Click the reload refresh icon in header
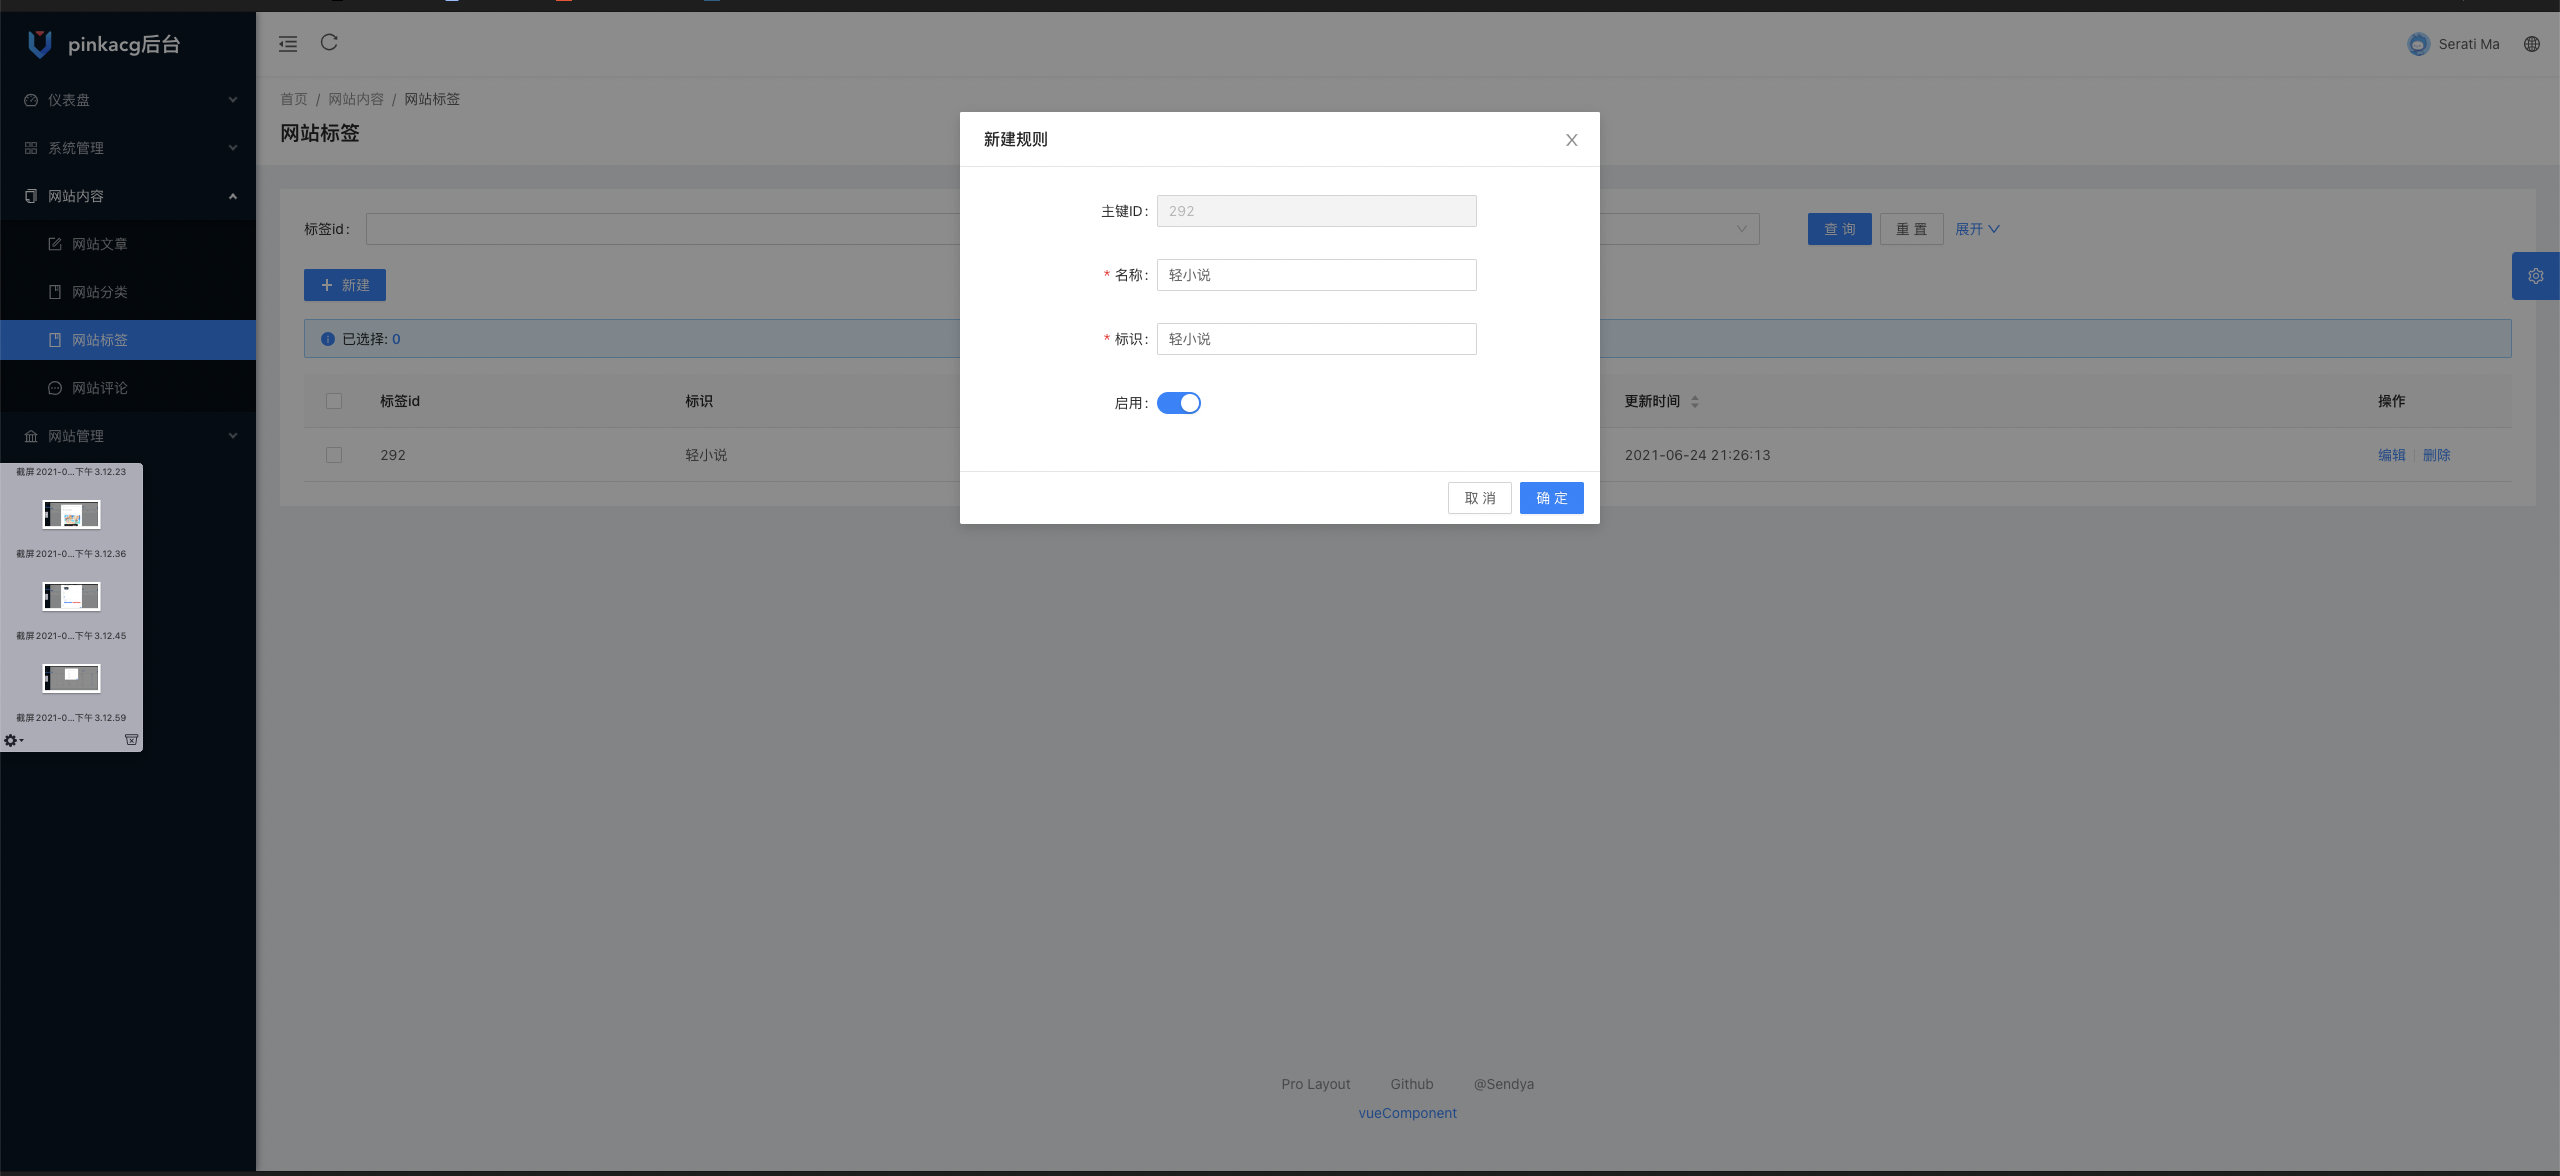2560x1176 pixels. click(329, 42)
